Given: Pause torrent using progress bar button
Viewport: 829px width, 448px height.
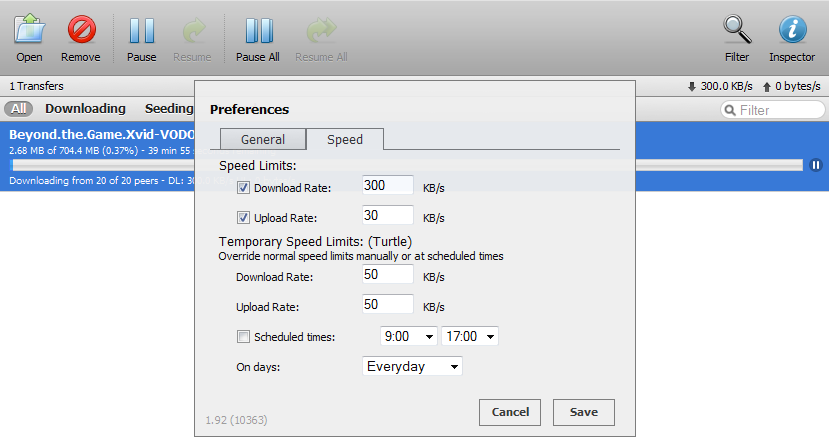Looking at the screenshot, I should coord(816,165).
